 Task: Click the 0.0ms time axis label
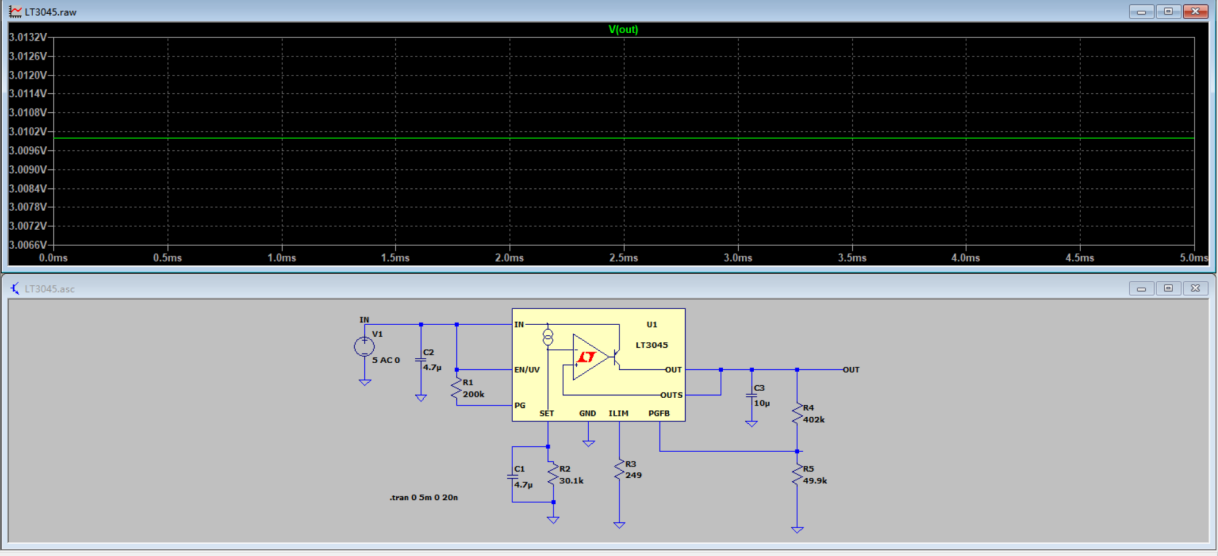[x=53, y=258]
